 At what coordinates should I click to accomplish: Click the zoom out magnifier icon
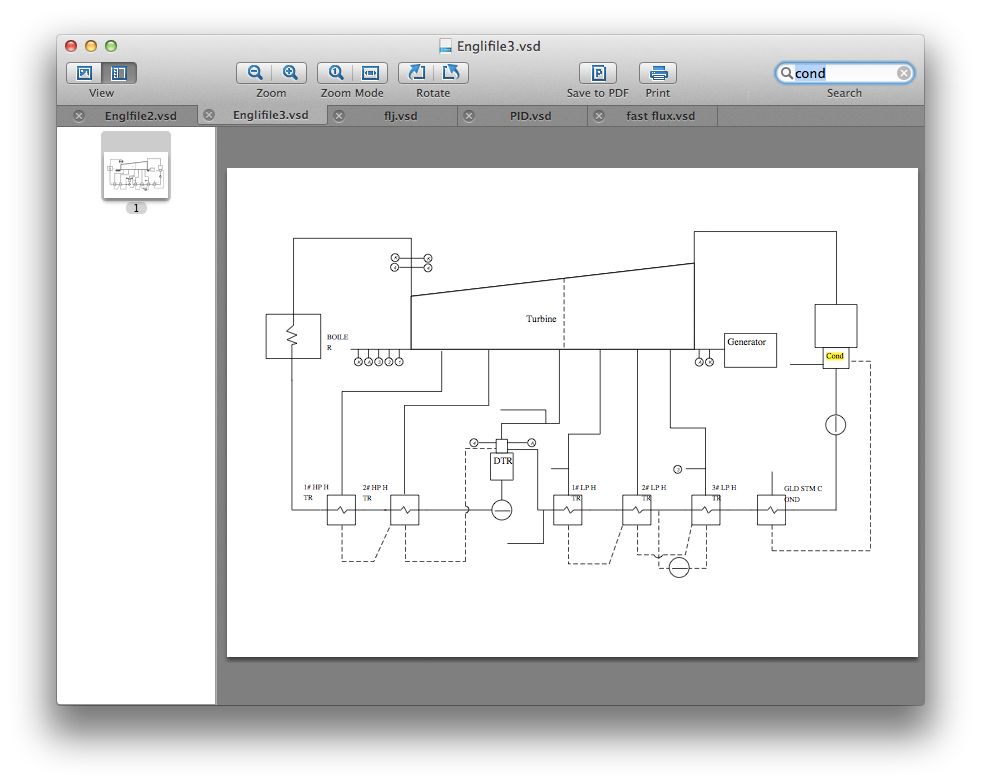pos(255,73)
